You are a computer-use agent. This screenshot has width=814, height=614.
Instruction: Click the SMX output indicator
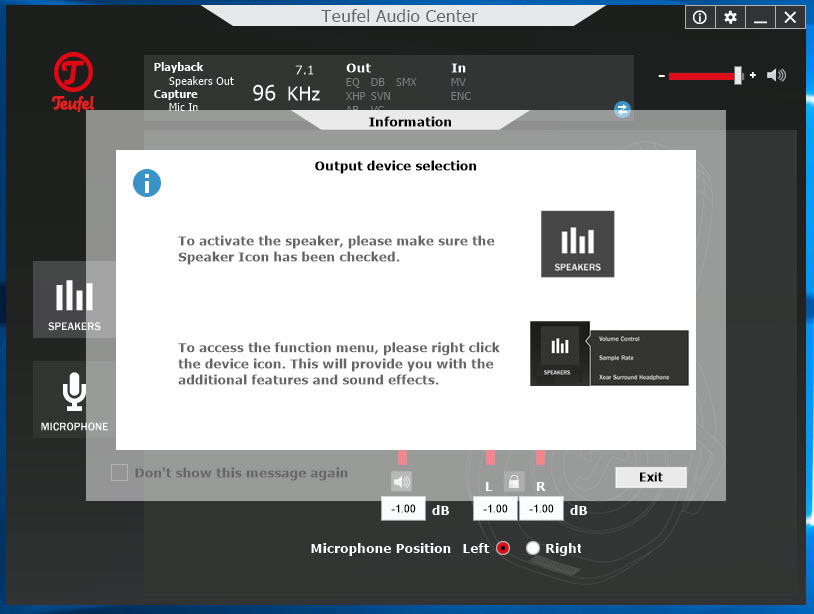(406, 82)
